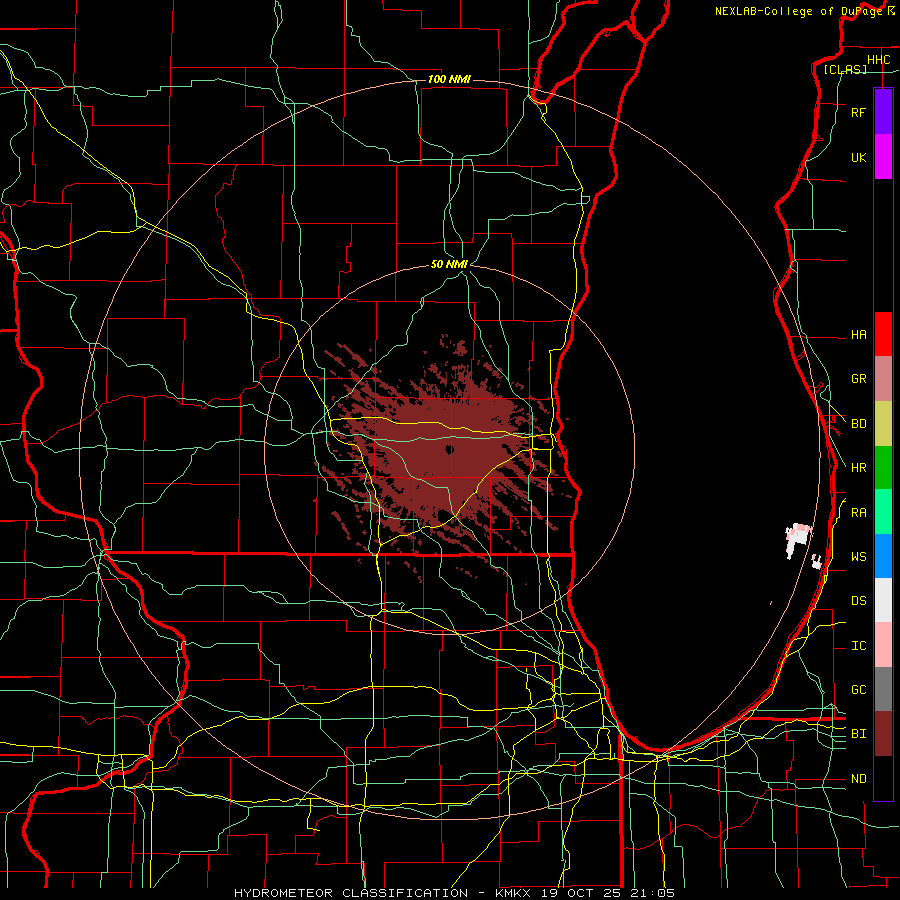Click the UK magenta legend color block
Image resolution: width=900 pixels, height=900 pixels.
tap(883, 157)
